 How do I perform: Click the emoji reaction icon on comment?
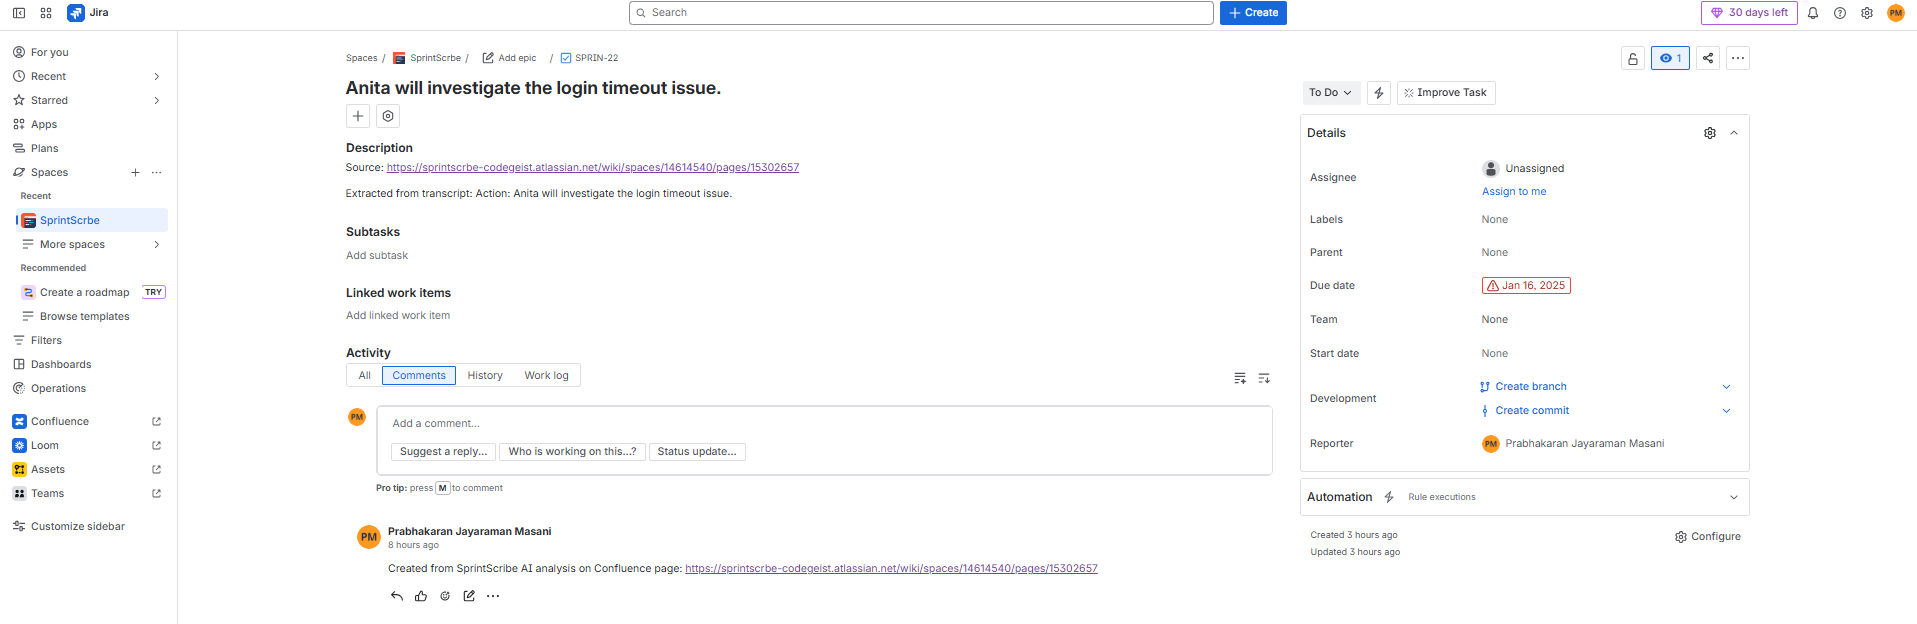(445, 596)
